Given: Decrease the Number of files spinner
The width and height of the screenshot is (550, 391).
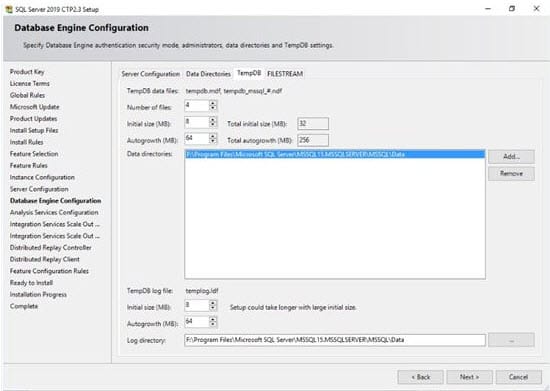Looking at the screenshot, I should click(x=213, y=108).
